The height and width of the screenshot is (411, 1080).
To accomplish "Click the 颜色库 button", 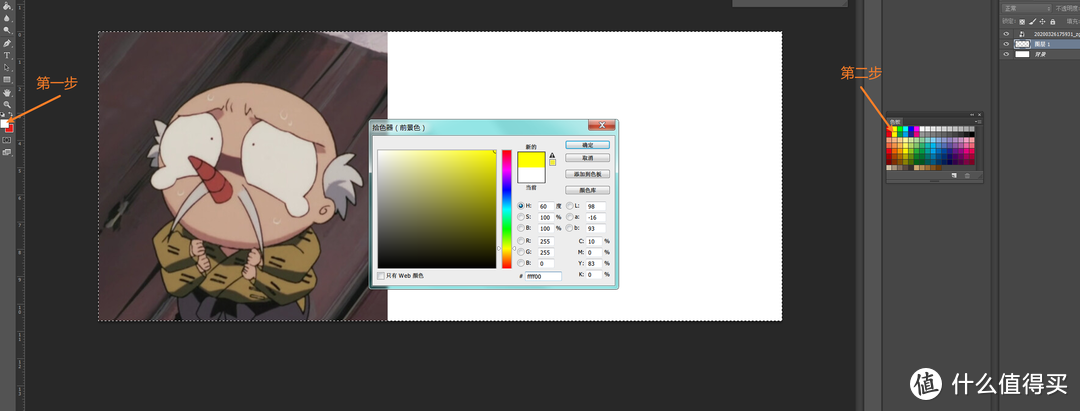I will click(x=587, y=190).
